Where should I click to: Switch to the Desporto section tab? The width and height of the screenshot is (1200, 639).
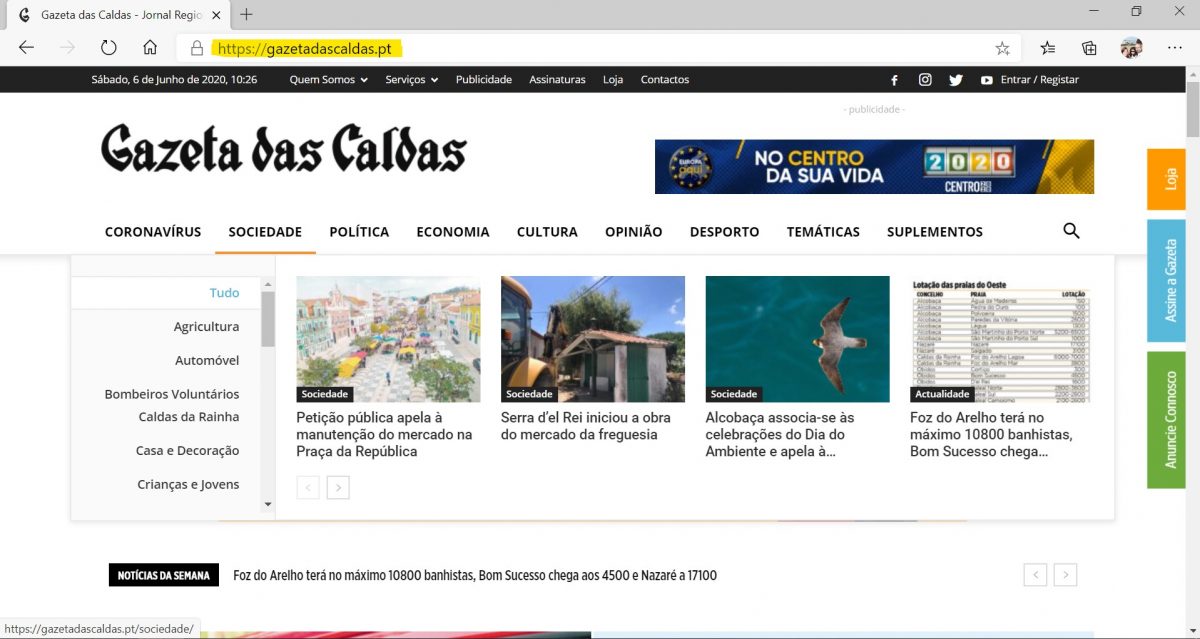pos(724,231)
